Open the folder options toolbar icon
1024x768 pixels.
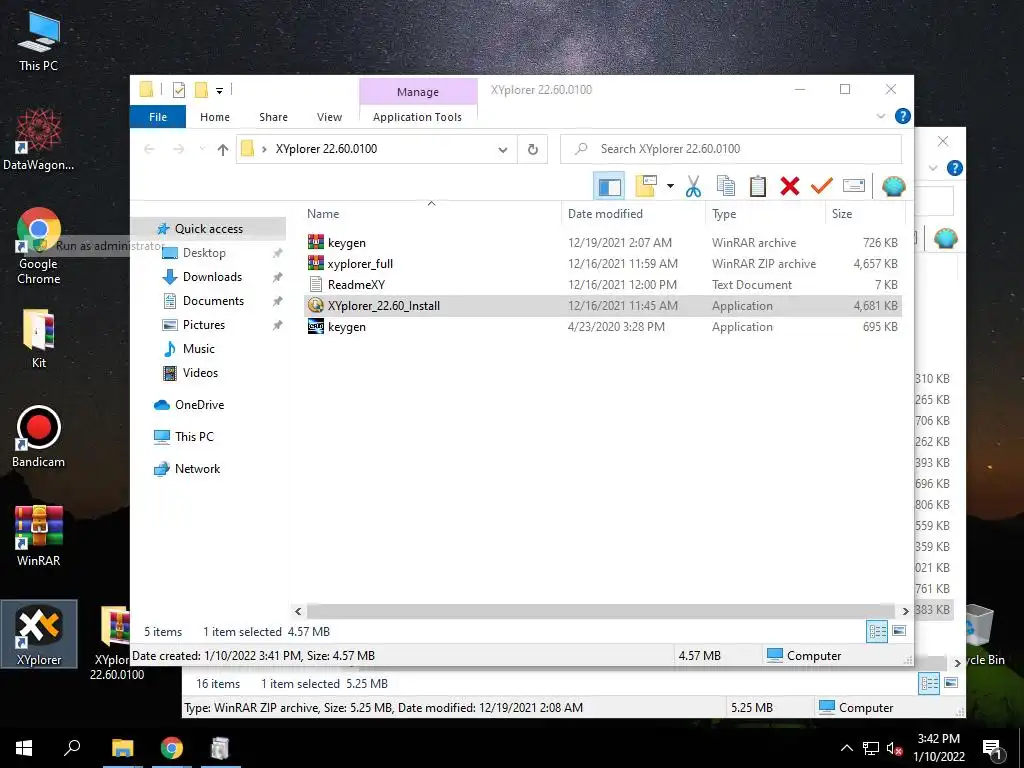[x=646, y=187]
